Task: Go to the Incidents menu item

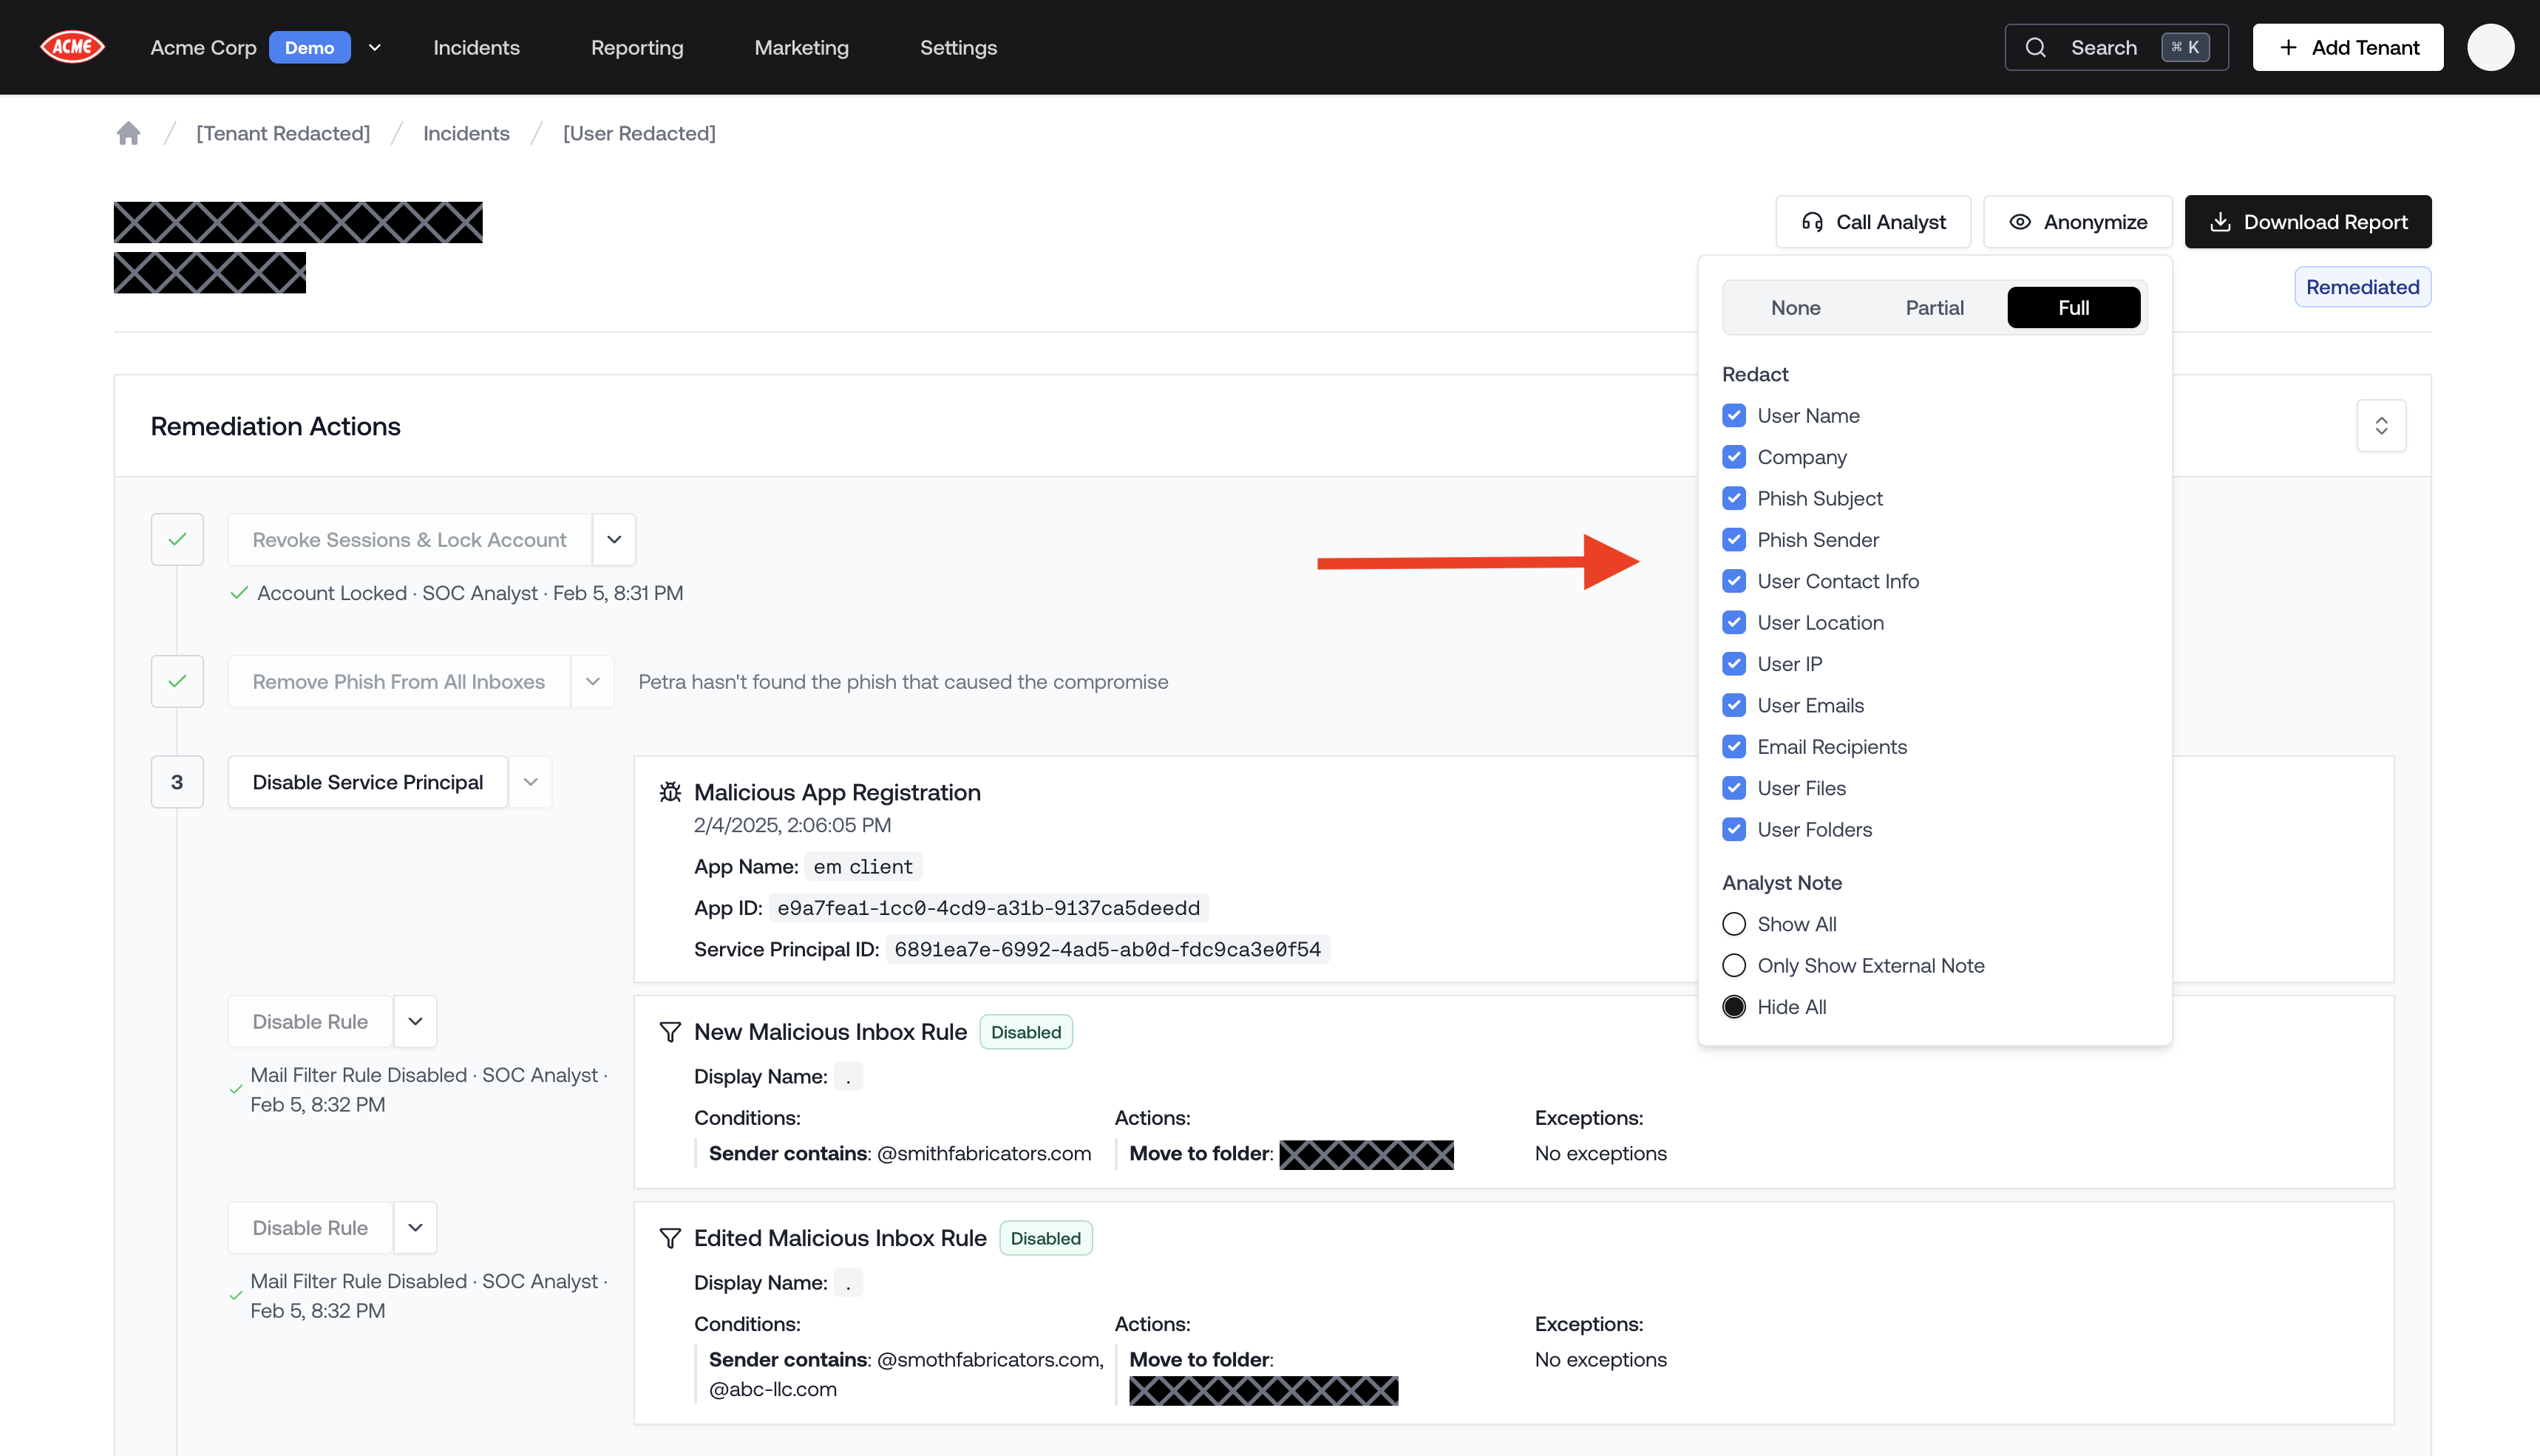Action: click(x=476, y=47)
